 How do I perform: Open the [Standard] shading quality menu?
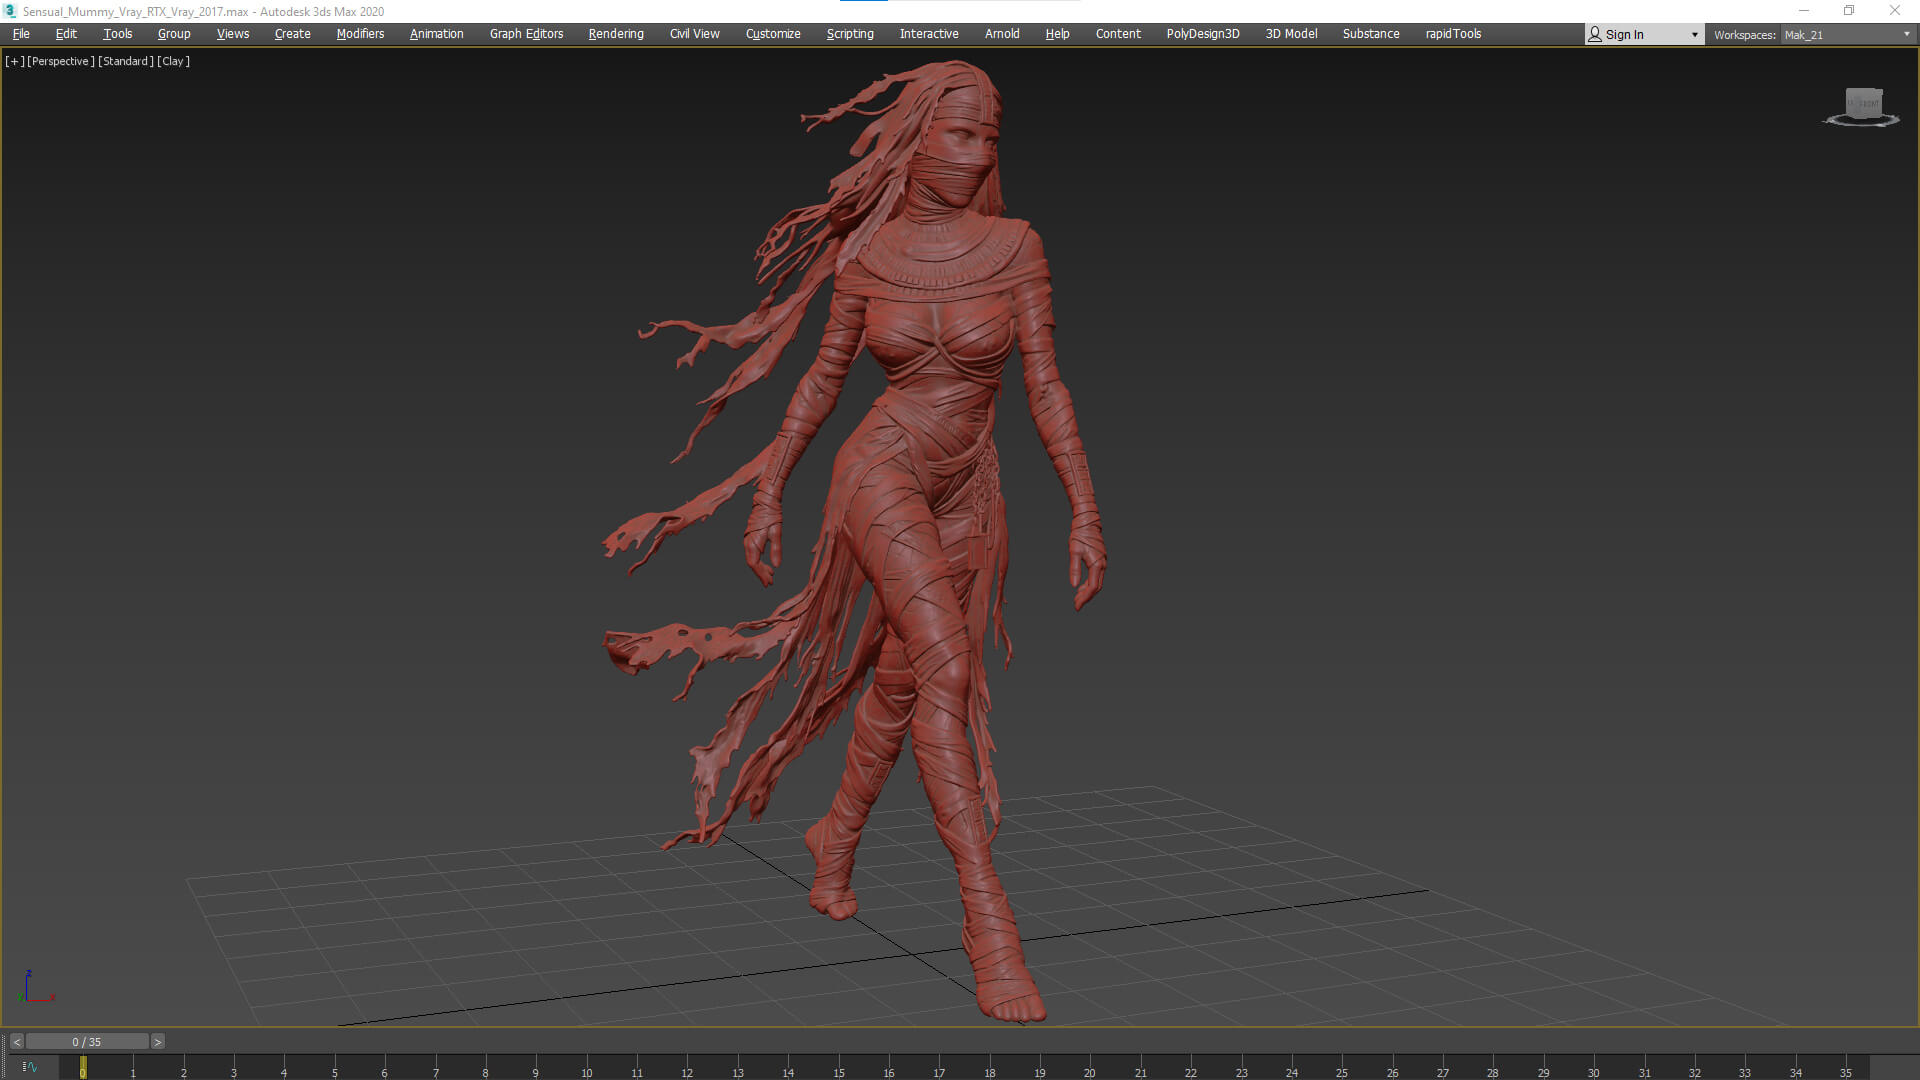point(126,61)
